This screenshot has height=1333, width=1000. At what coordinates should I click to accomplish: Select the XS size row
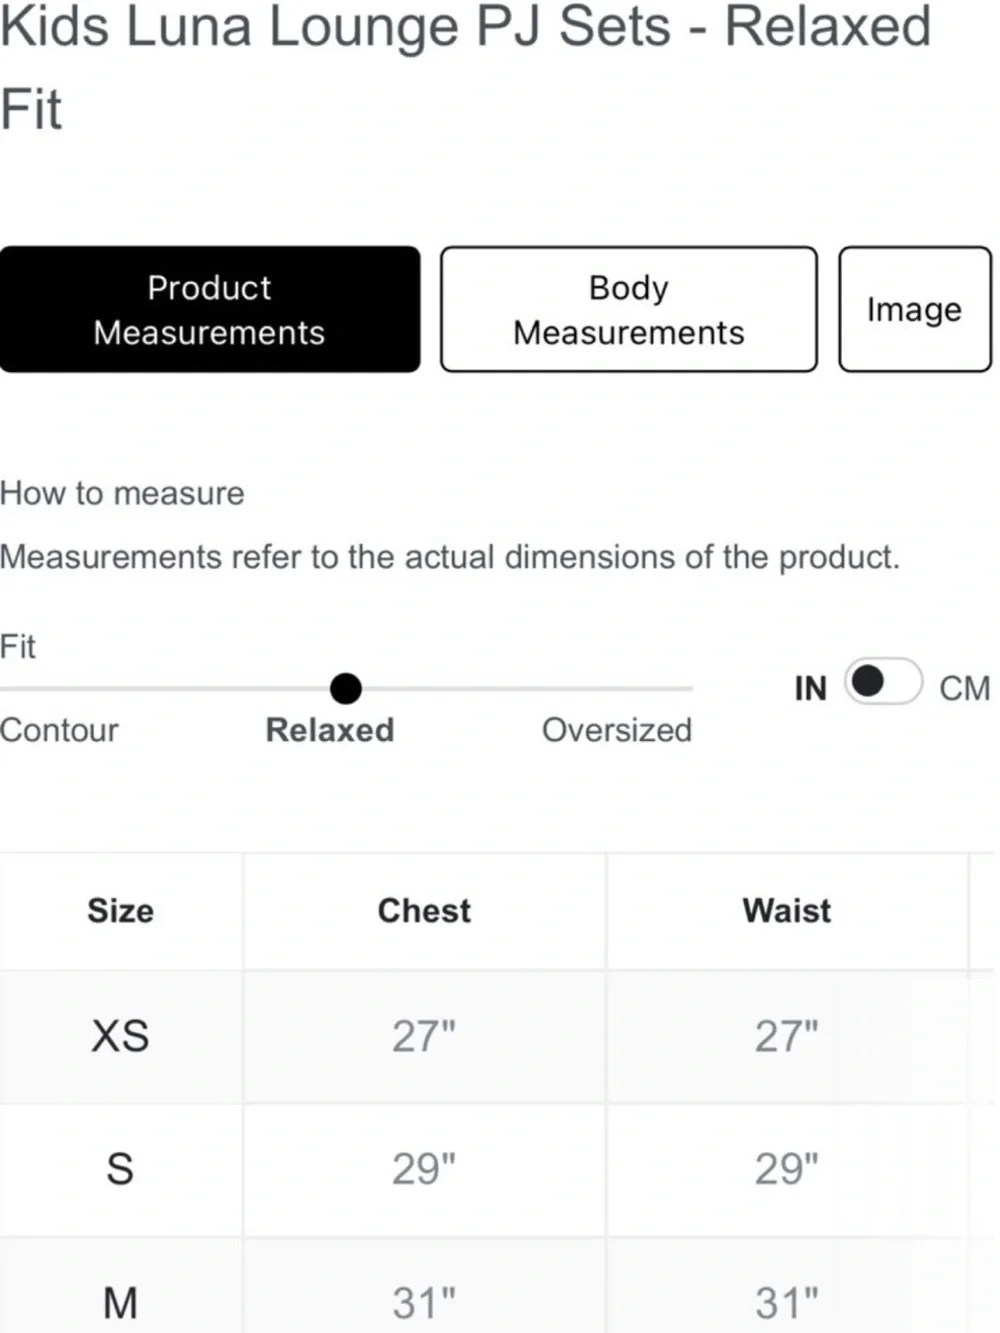click(497, 1037)
